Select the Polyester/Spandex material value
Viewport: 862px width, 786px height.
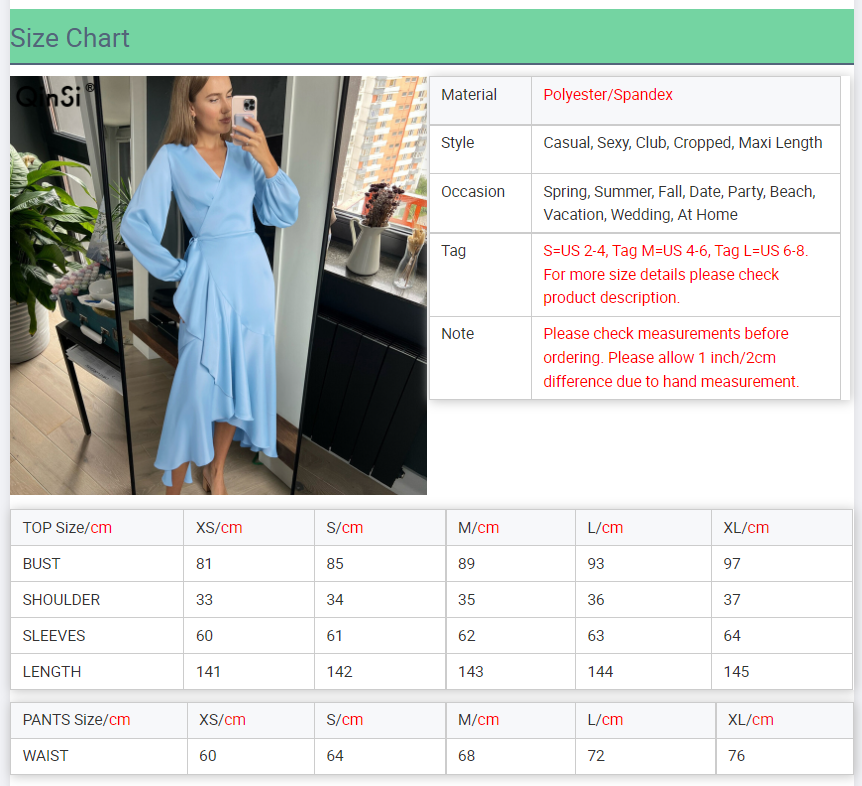(x=608, y=95)
